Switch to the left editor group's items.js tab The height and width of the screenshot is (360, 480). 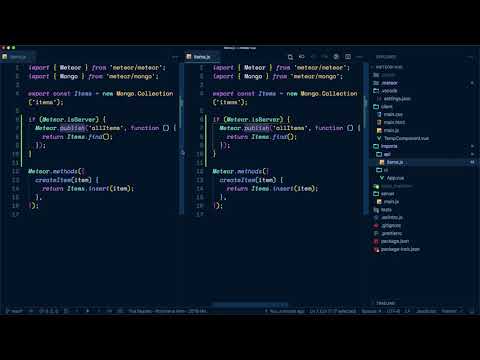[x=17, y=57]
